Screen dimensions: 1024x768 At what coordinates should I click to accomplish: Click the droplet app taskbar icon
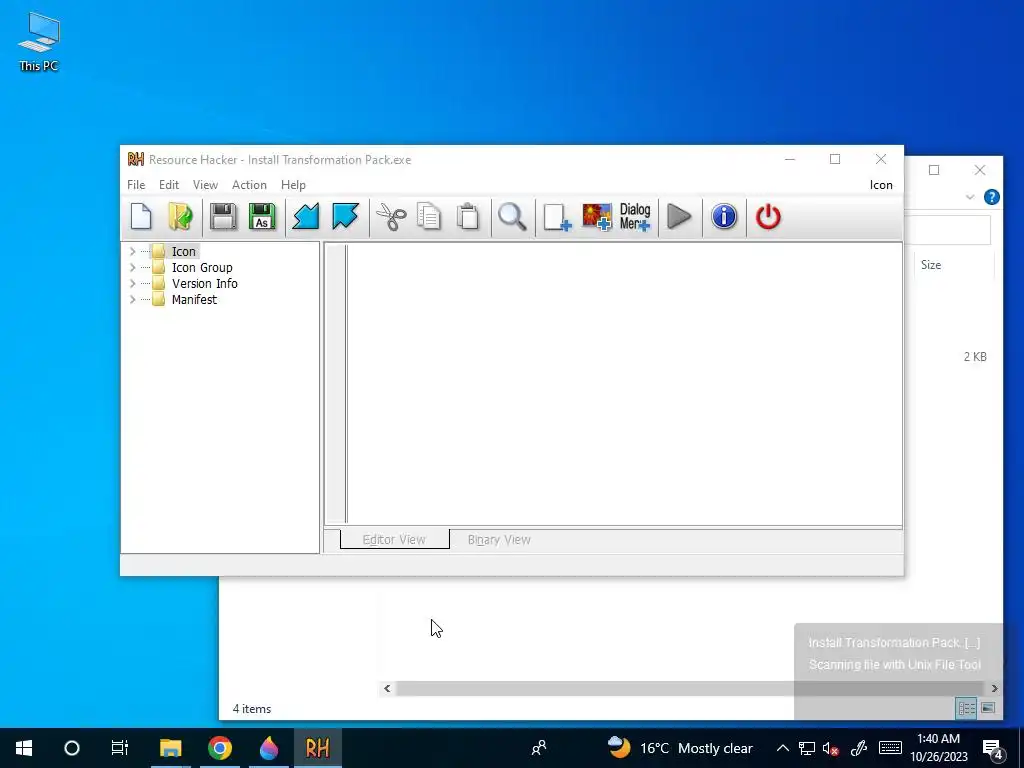(268, 748)
